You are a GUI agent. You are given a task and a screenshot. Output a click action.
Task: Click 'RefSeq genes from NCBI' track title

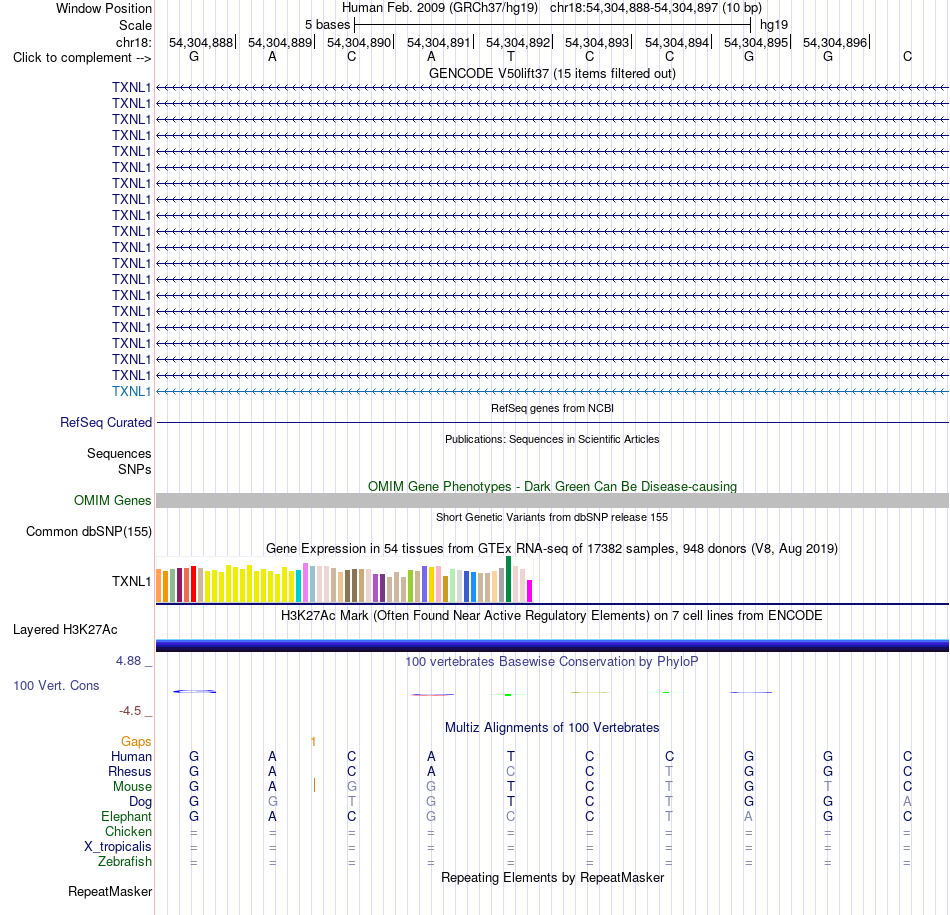(x=552, y=408)
